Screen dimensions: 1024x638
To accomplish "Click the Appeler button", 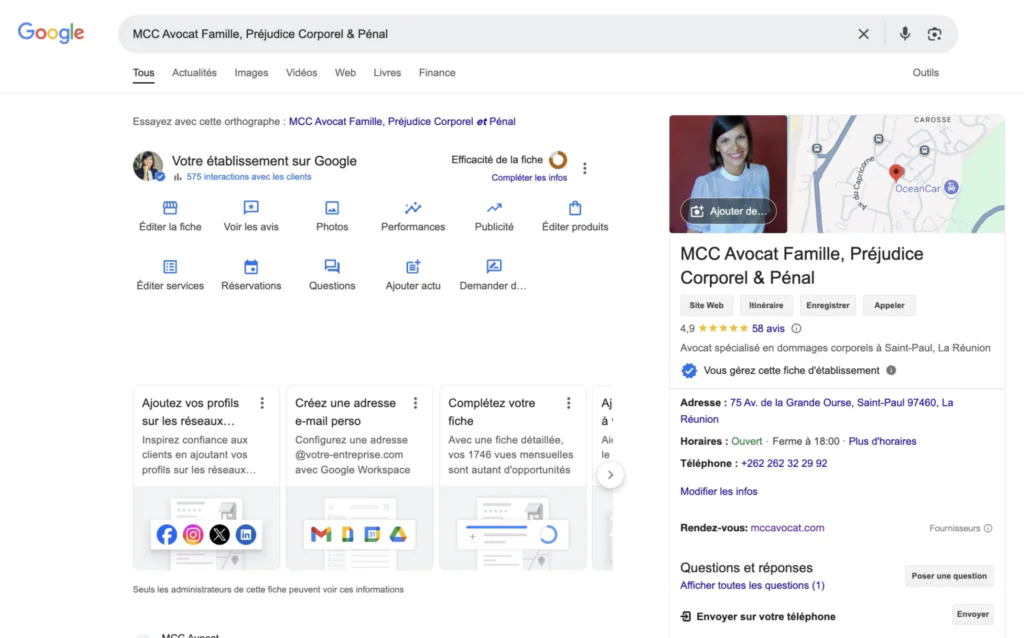I will [x=889, y=306].
